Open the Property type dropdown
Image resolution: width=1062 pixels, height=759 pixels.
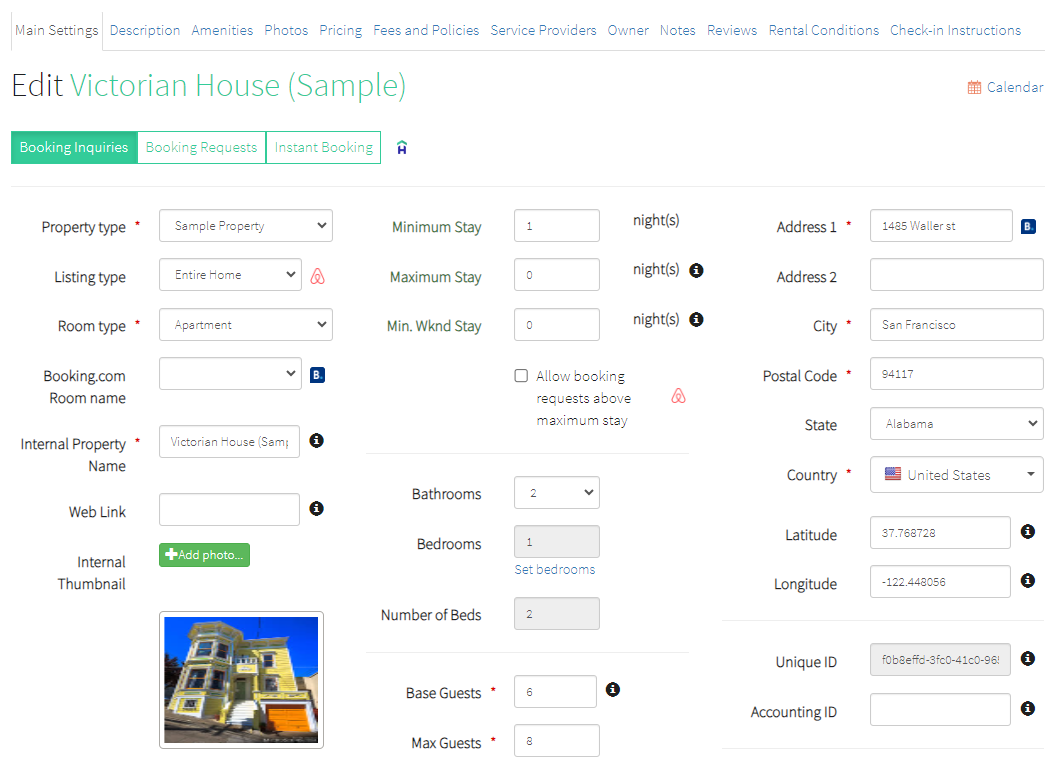(246, 226)
